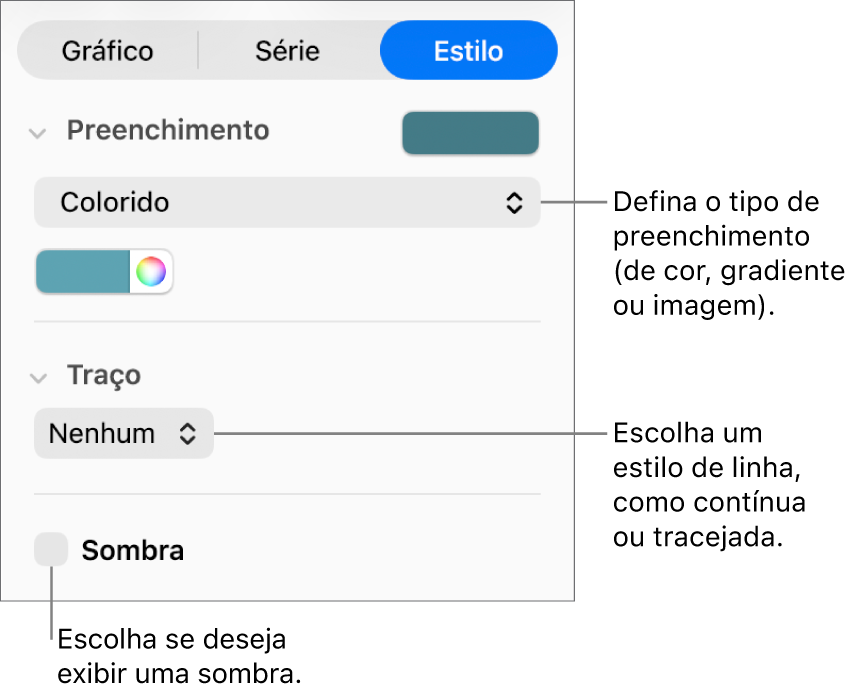This screenshot has height=692, width=854.
Task: Switch to the Série tab
Action: tap(288, 50)
